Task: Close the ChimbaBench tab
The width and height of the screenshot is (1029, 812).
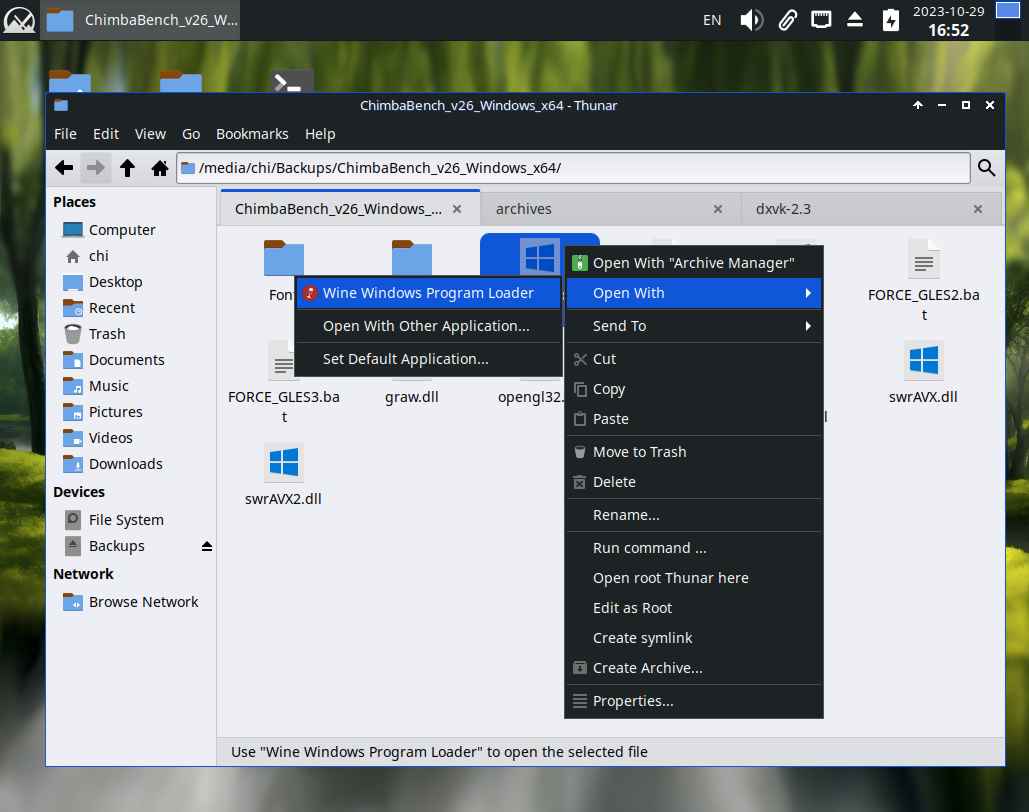Action: coord(457,209)
